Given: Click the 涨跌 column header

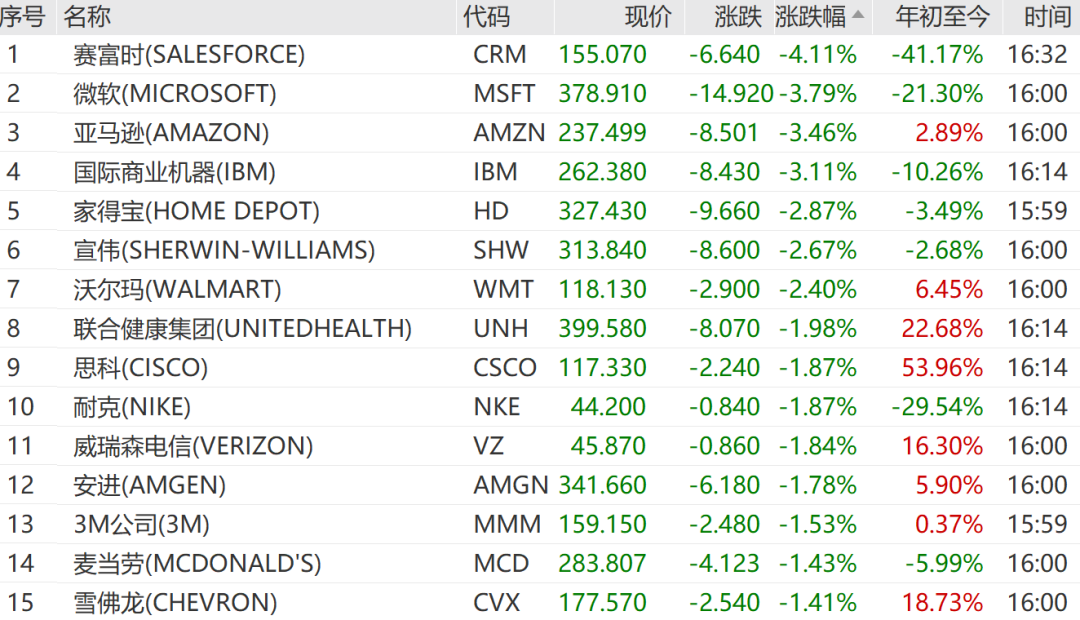Looking at the screenshot, I should click(738, 16).
